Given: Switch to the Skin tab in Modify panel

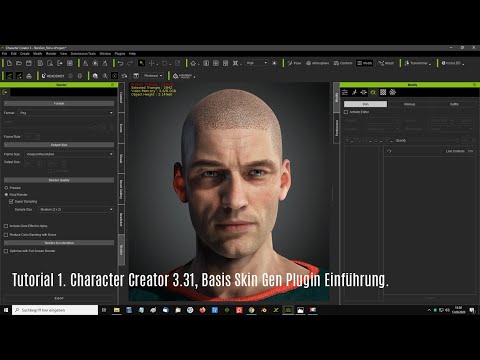Looking at the screenshot, I should pyautogui.click(x=366, y=104).
